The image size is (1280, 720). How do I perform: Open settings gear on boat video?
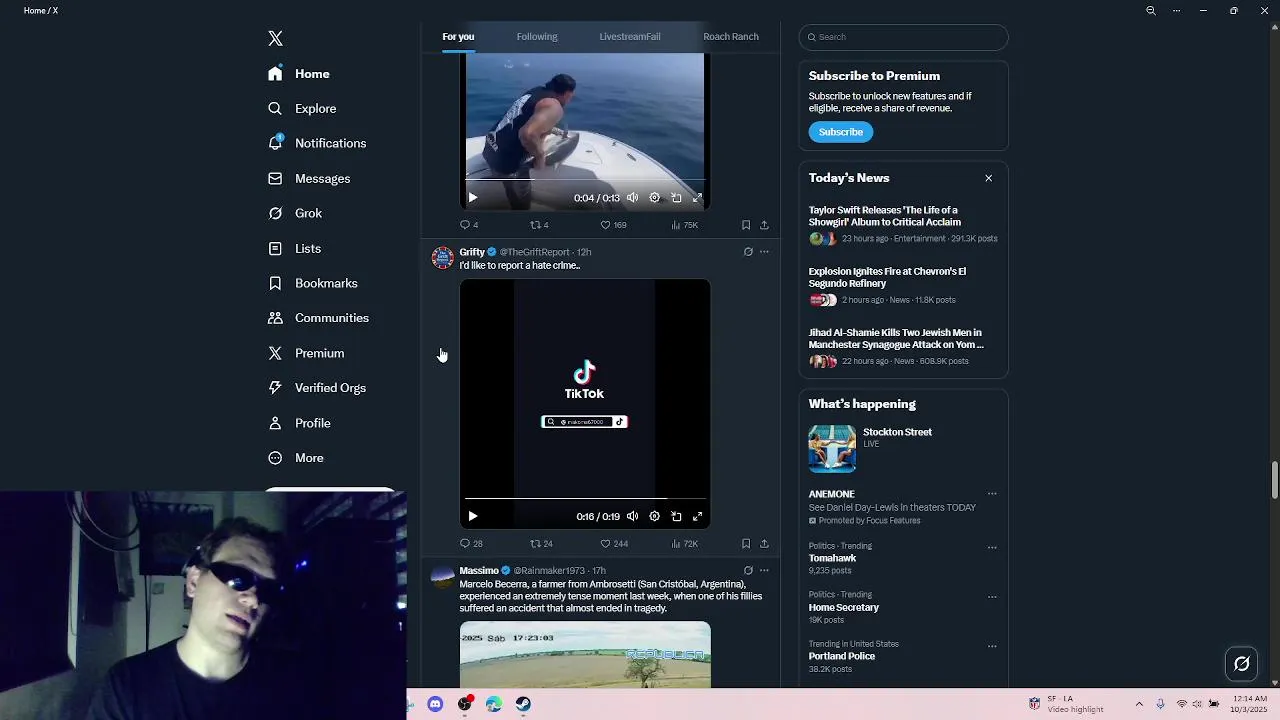click(x=654, y=198)
